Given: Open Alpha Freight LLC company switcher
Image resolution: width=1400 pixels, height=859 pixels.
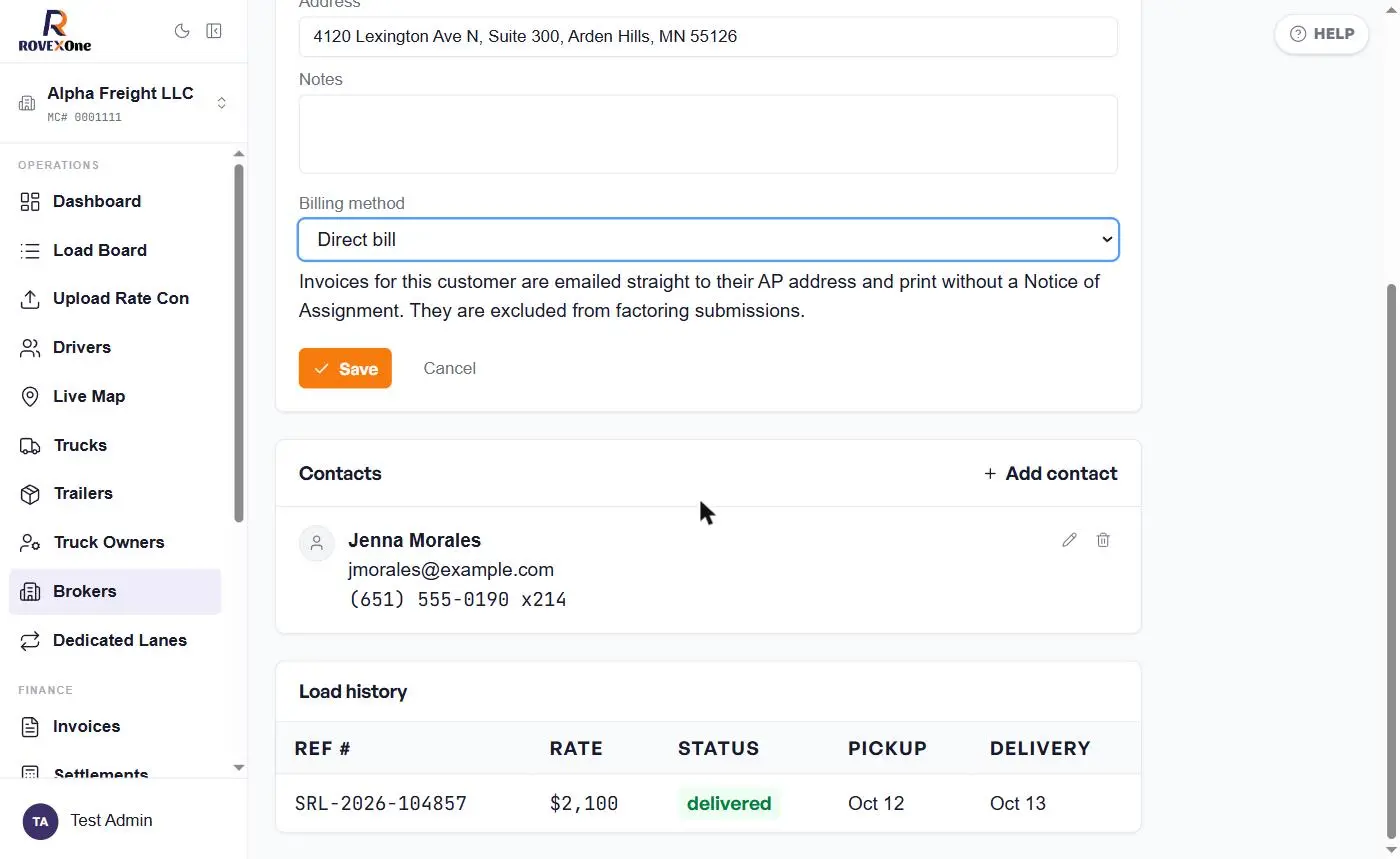Looking at the screenshot, I should click(x=123, y=103).
